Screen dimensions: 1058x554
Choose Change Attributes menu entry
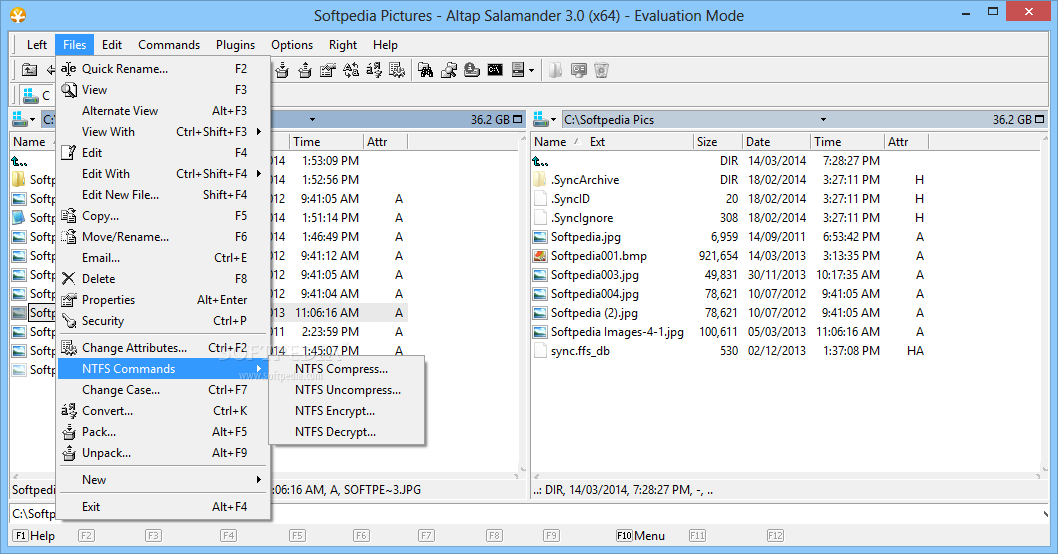coord(163,348)
